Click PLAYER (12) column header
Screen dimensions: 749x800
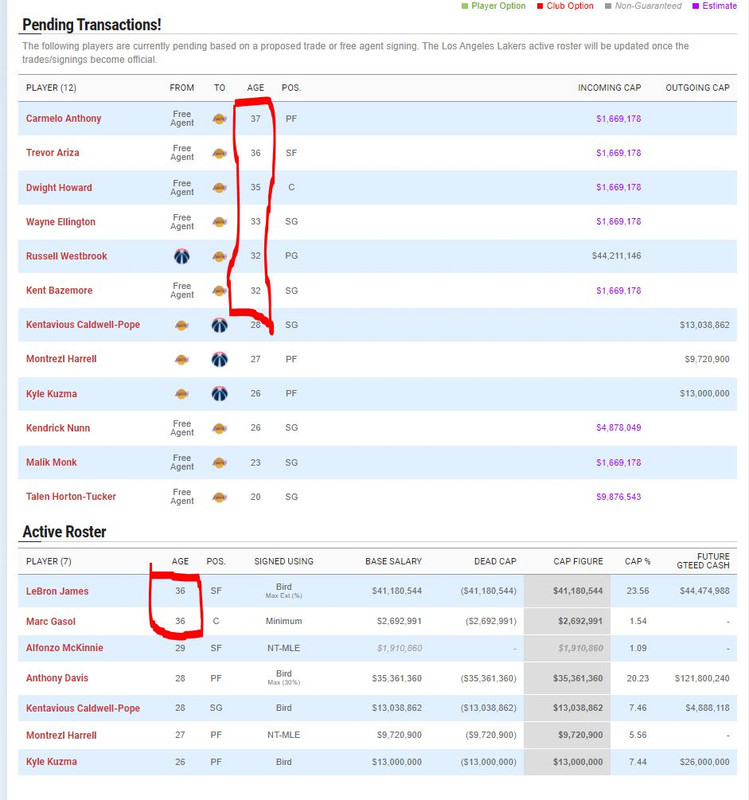tap(51, 88)
